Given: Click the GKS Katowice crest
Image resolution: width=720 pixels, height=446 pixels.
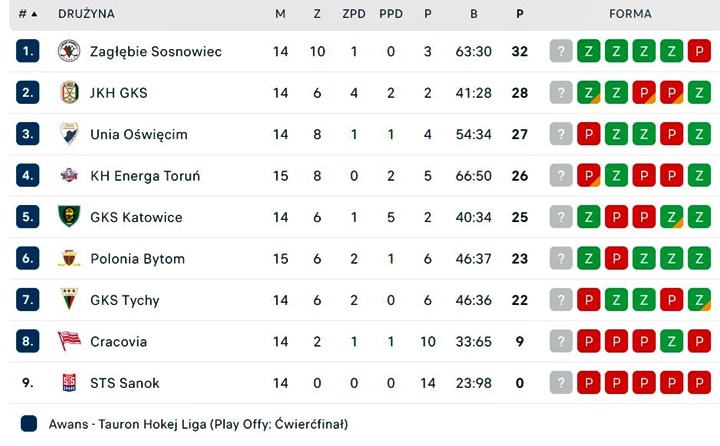Looking at the screenshot, I should [x=69, y=217].
